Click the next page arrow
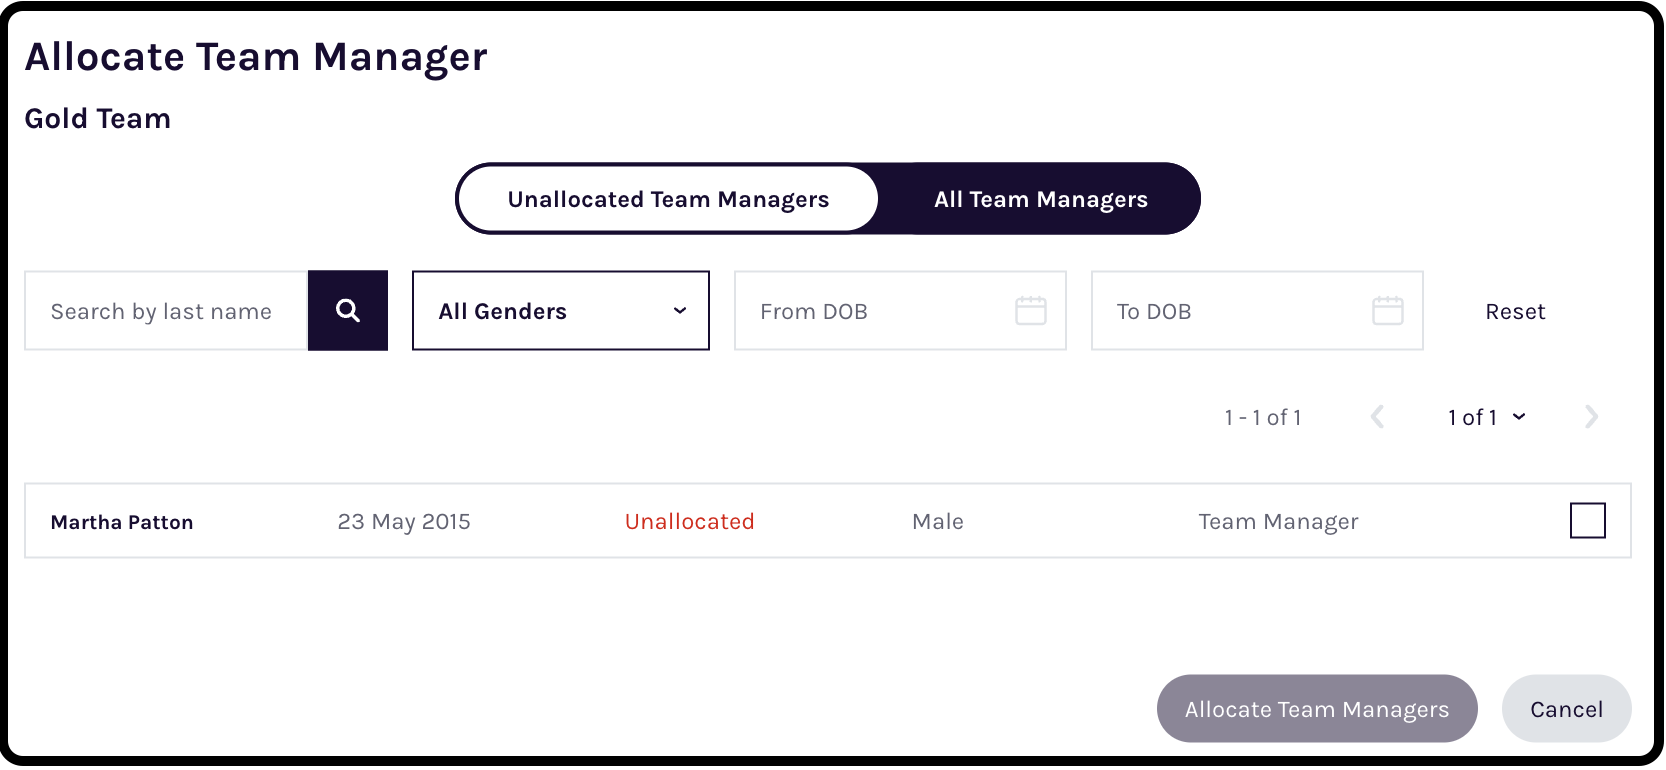 [1591, 417]
